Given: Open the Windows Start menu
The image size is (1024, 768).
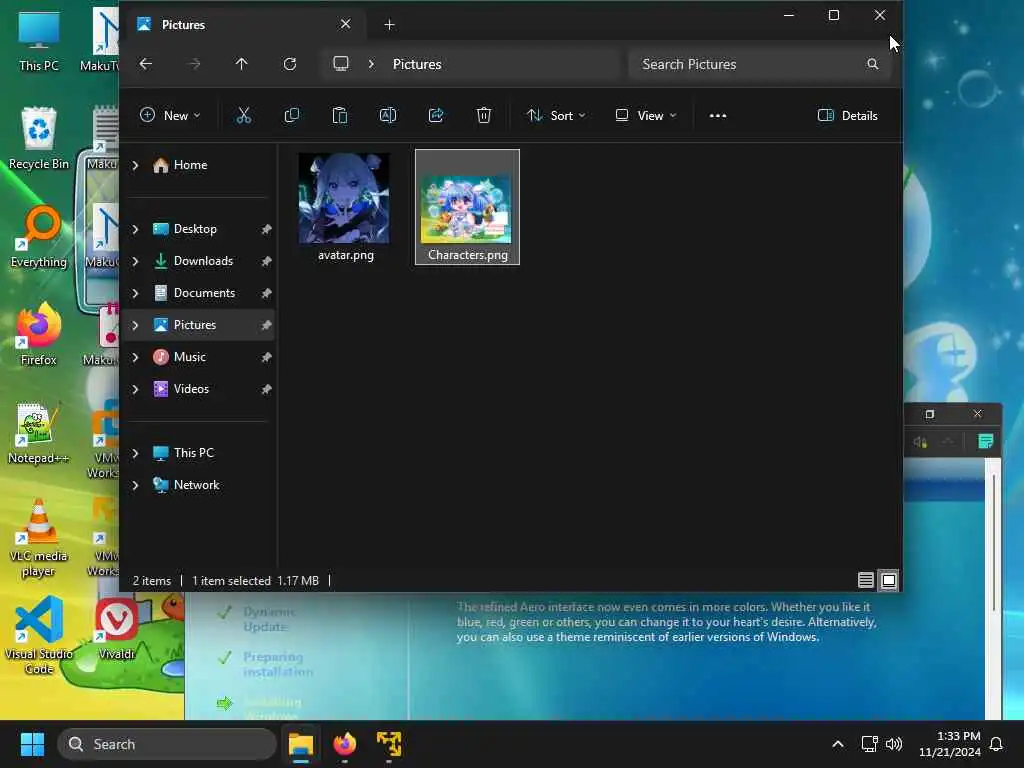Looking at the screenshot, I should 32,744.
